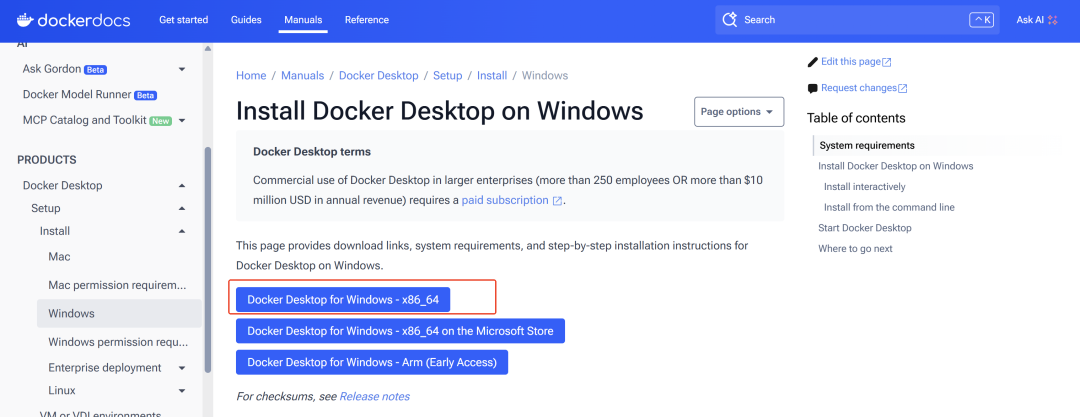The image size is (1080, 417).
Task: Follow the paid subscription link
Action: [x=505, y=201]
